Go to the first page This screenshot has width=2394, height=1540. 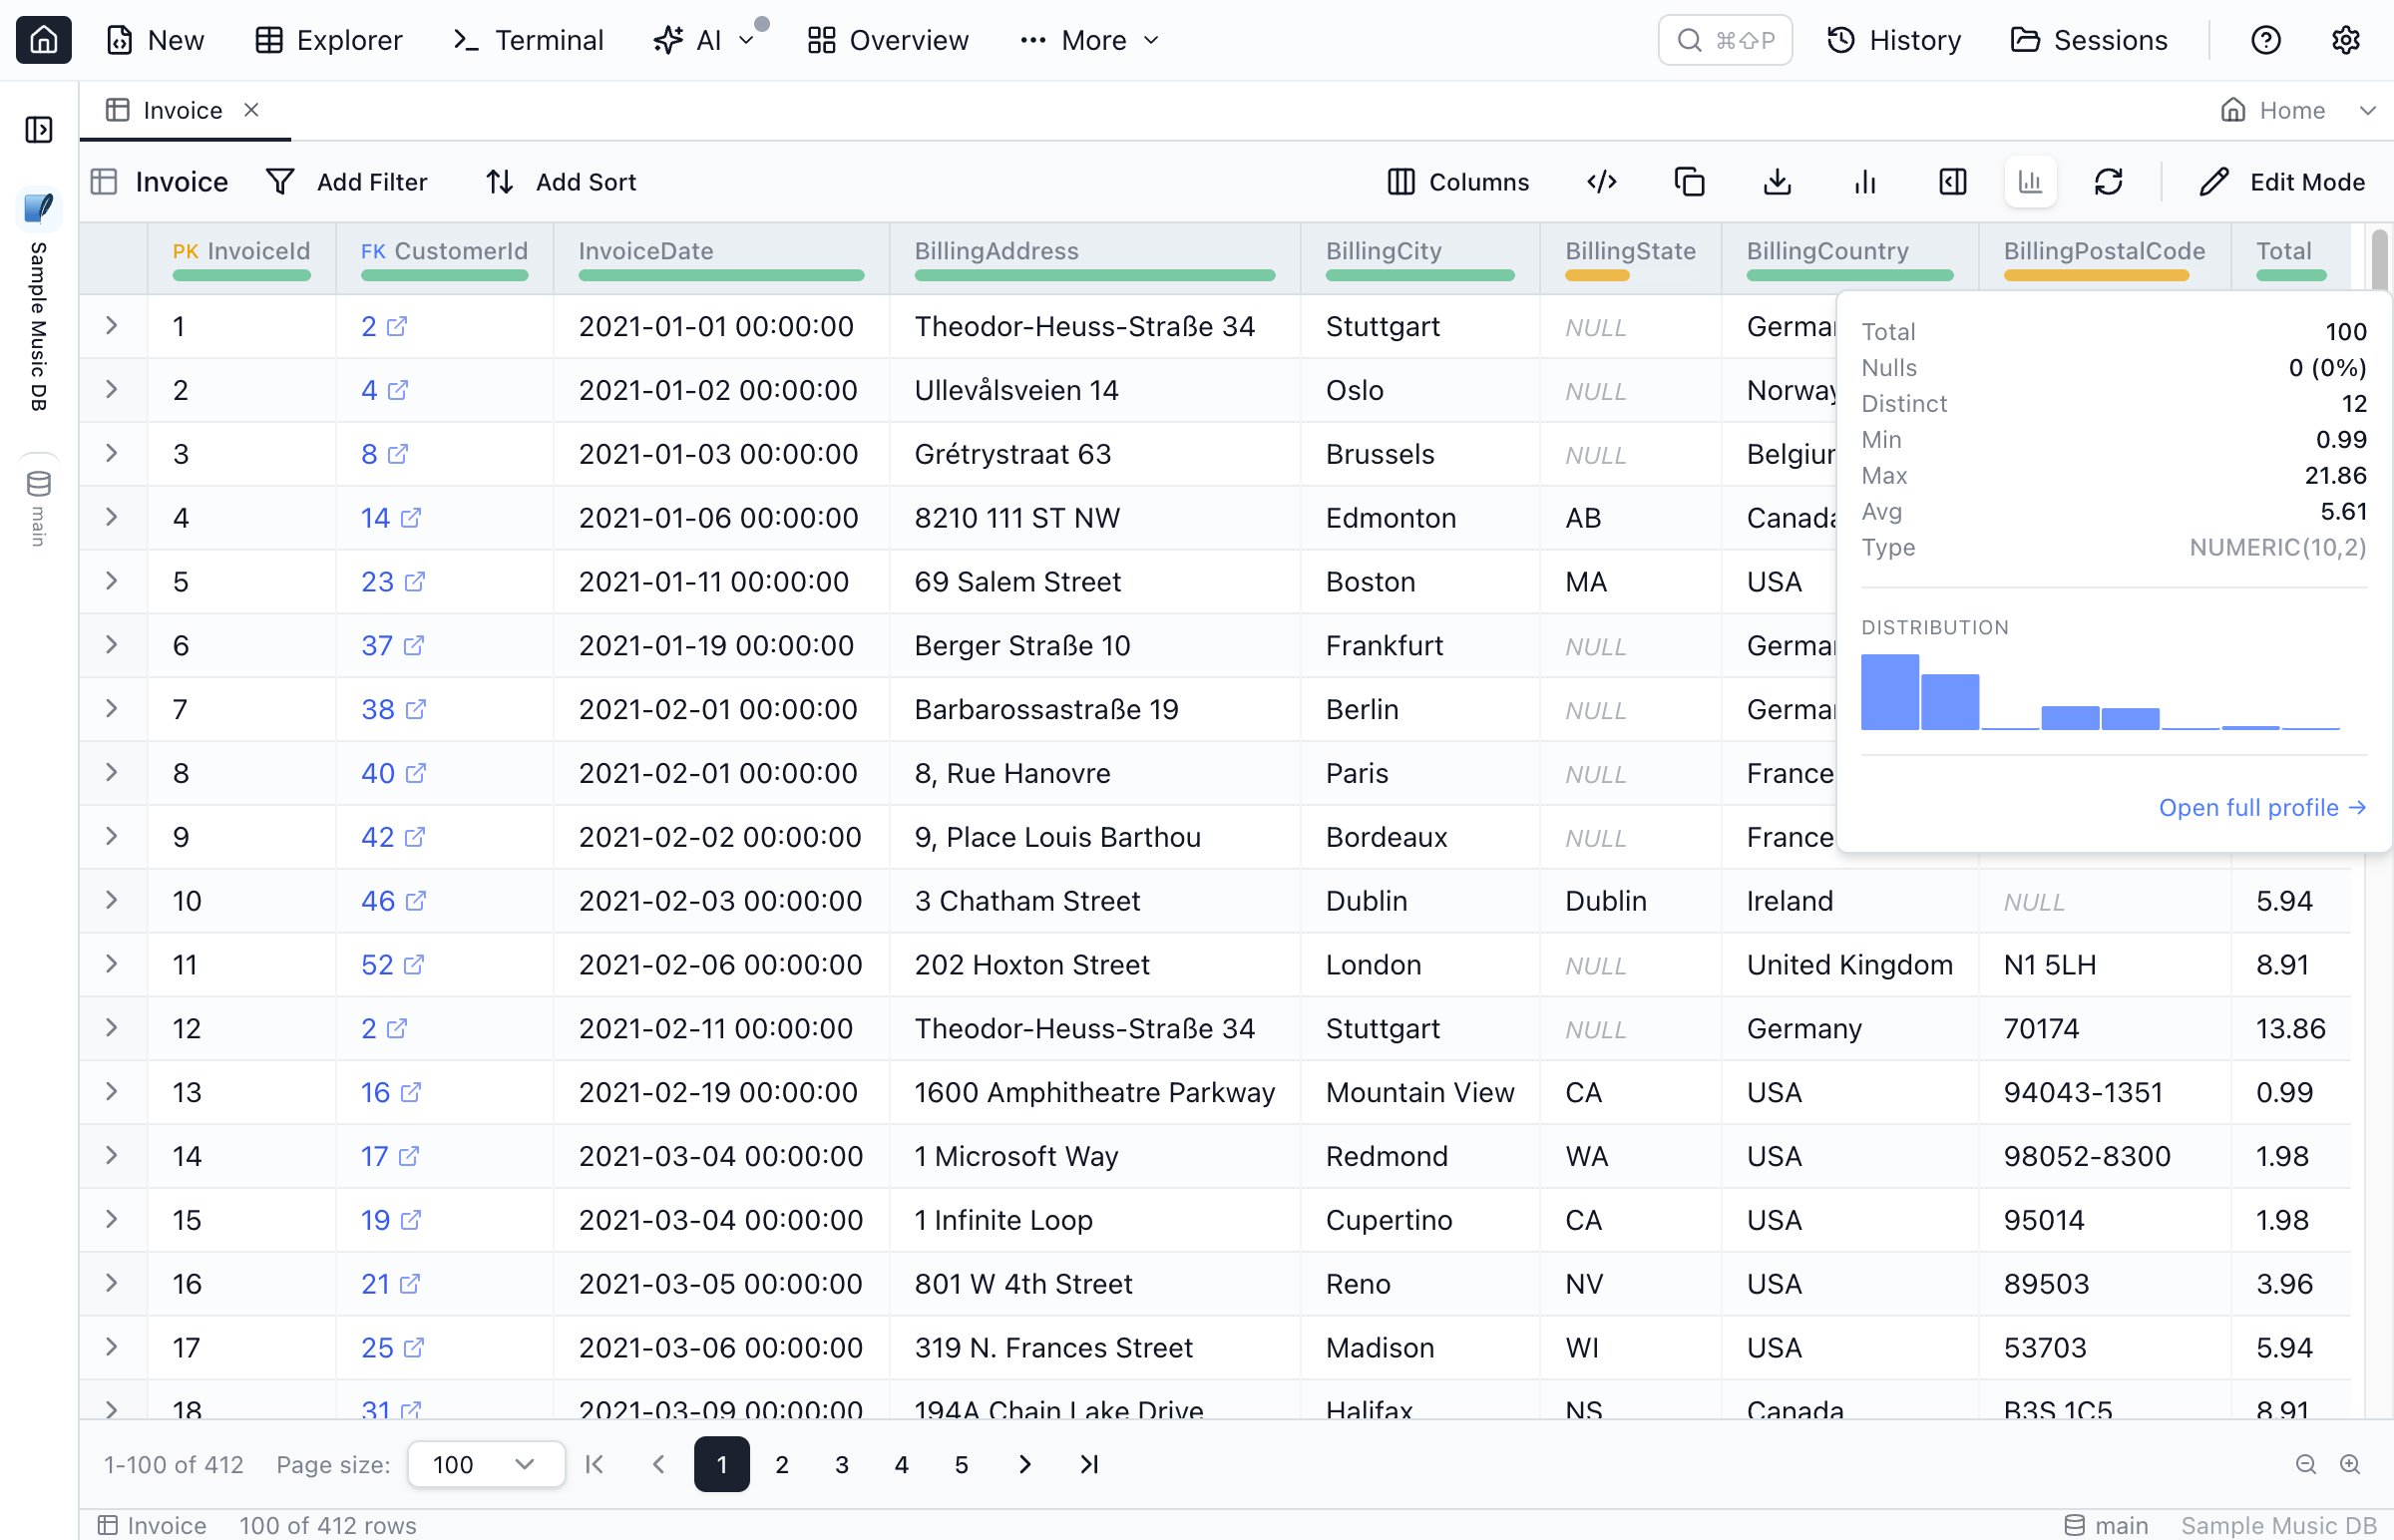tap(594, 1465)
